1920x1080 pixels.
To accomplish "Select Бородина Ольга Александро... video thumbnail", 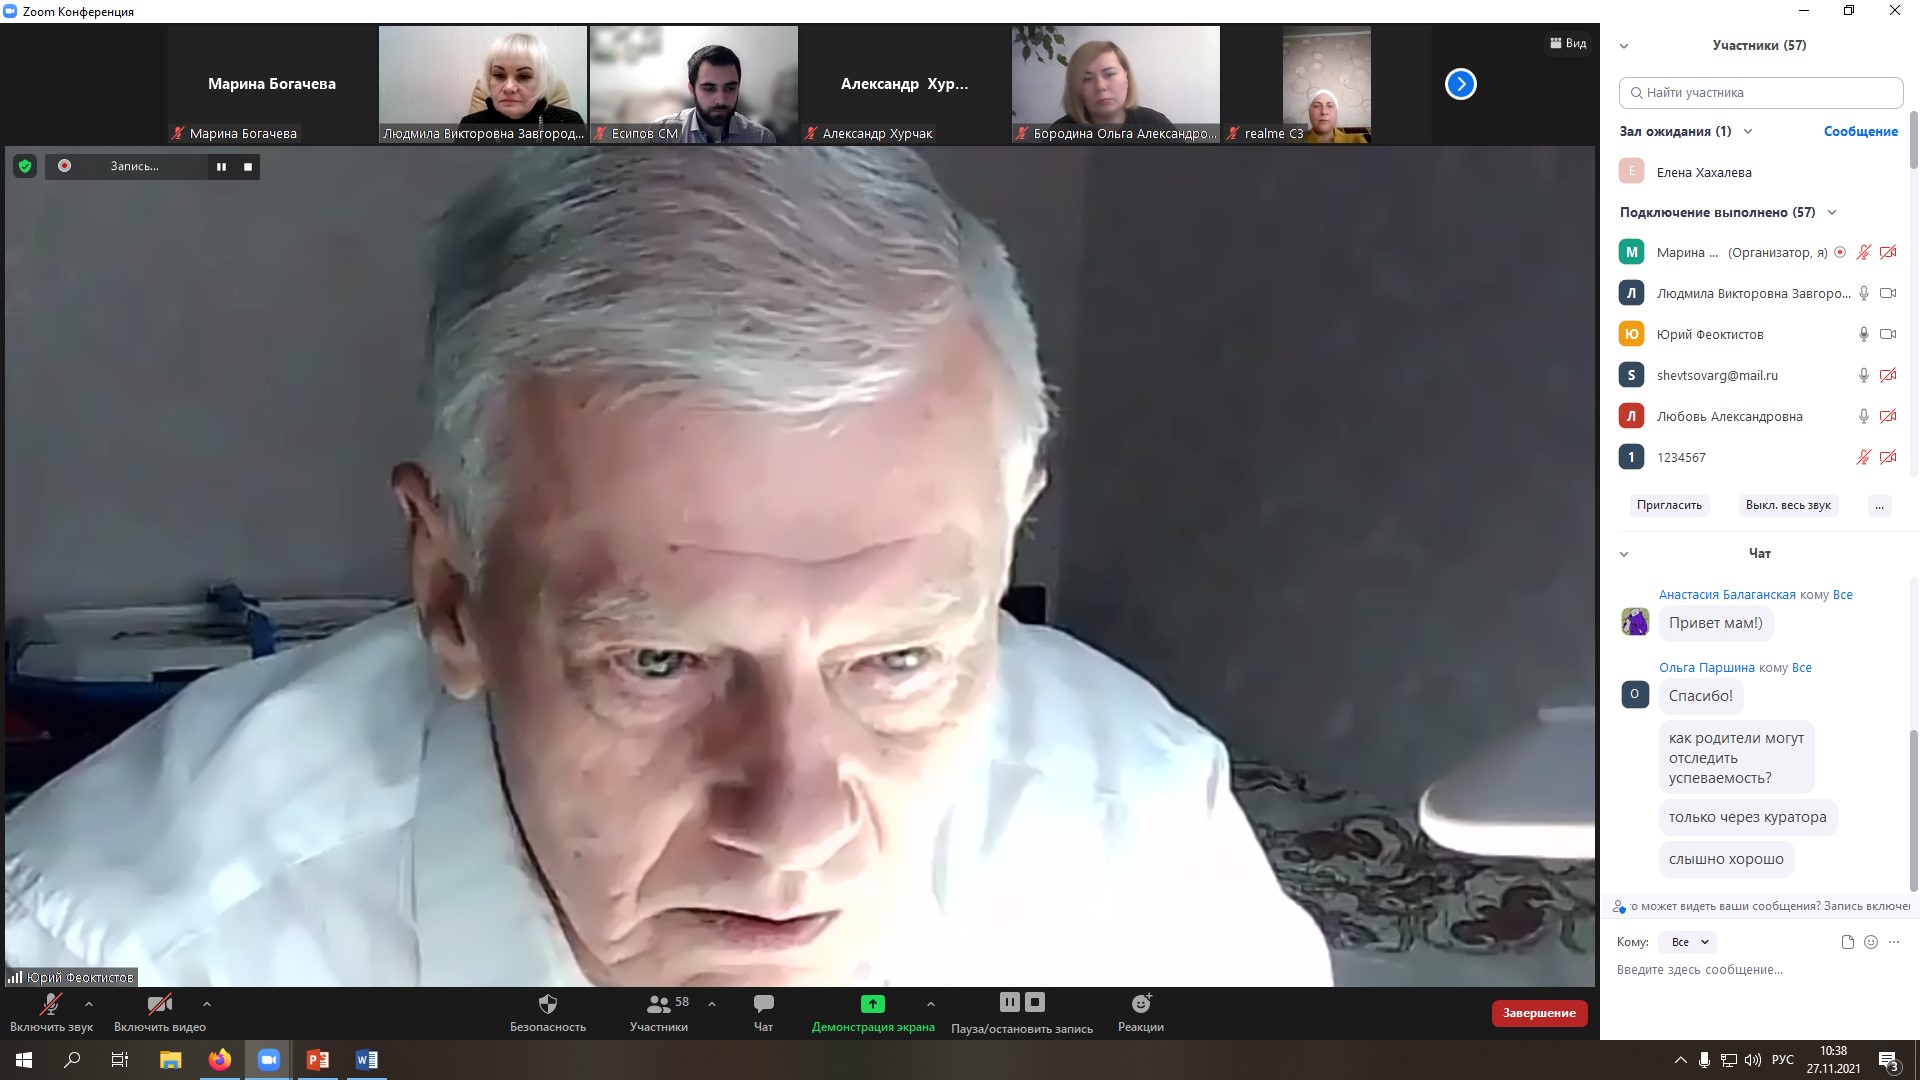I will pyautogui.click(x=1116, y=84).
